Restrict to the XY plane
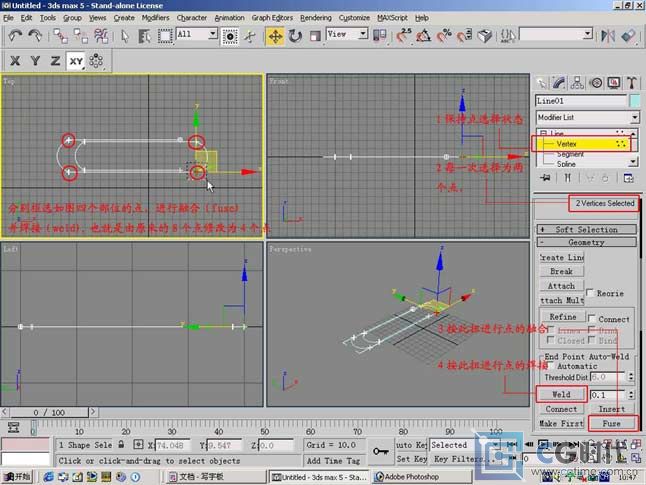646x485 pixels. pos(76,61)
